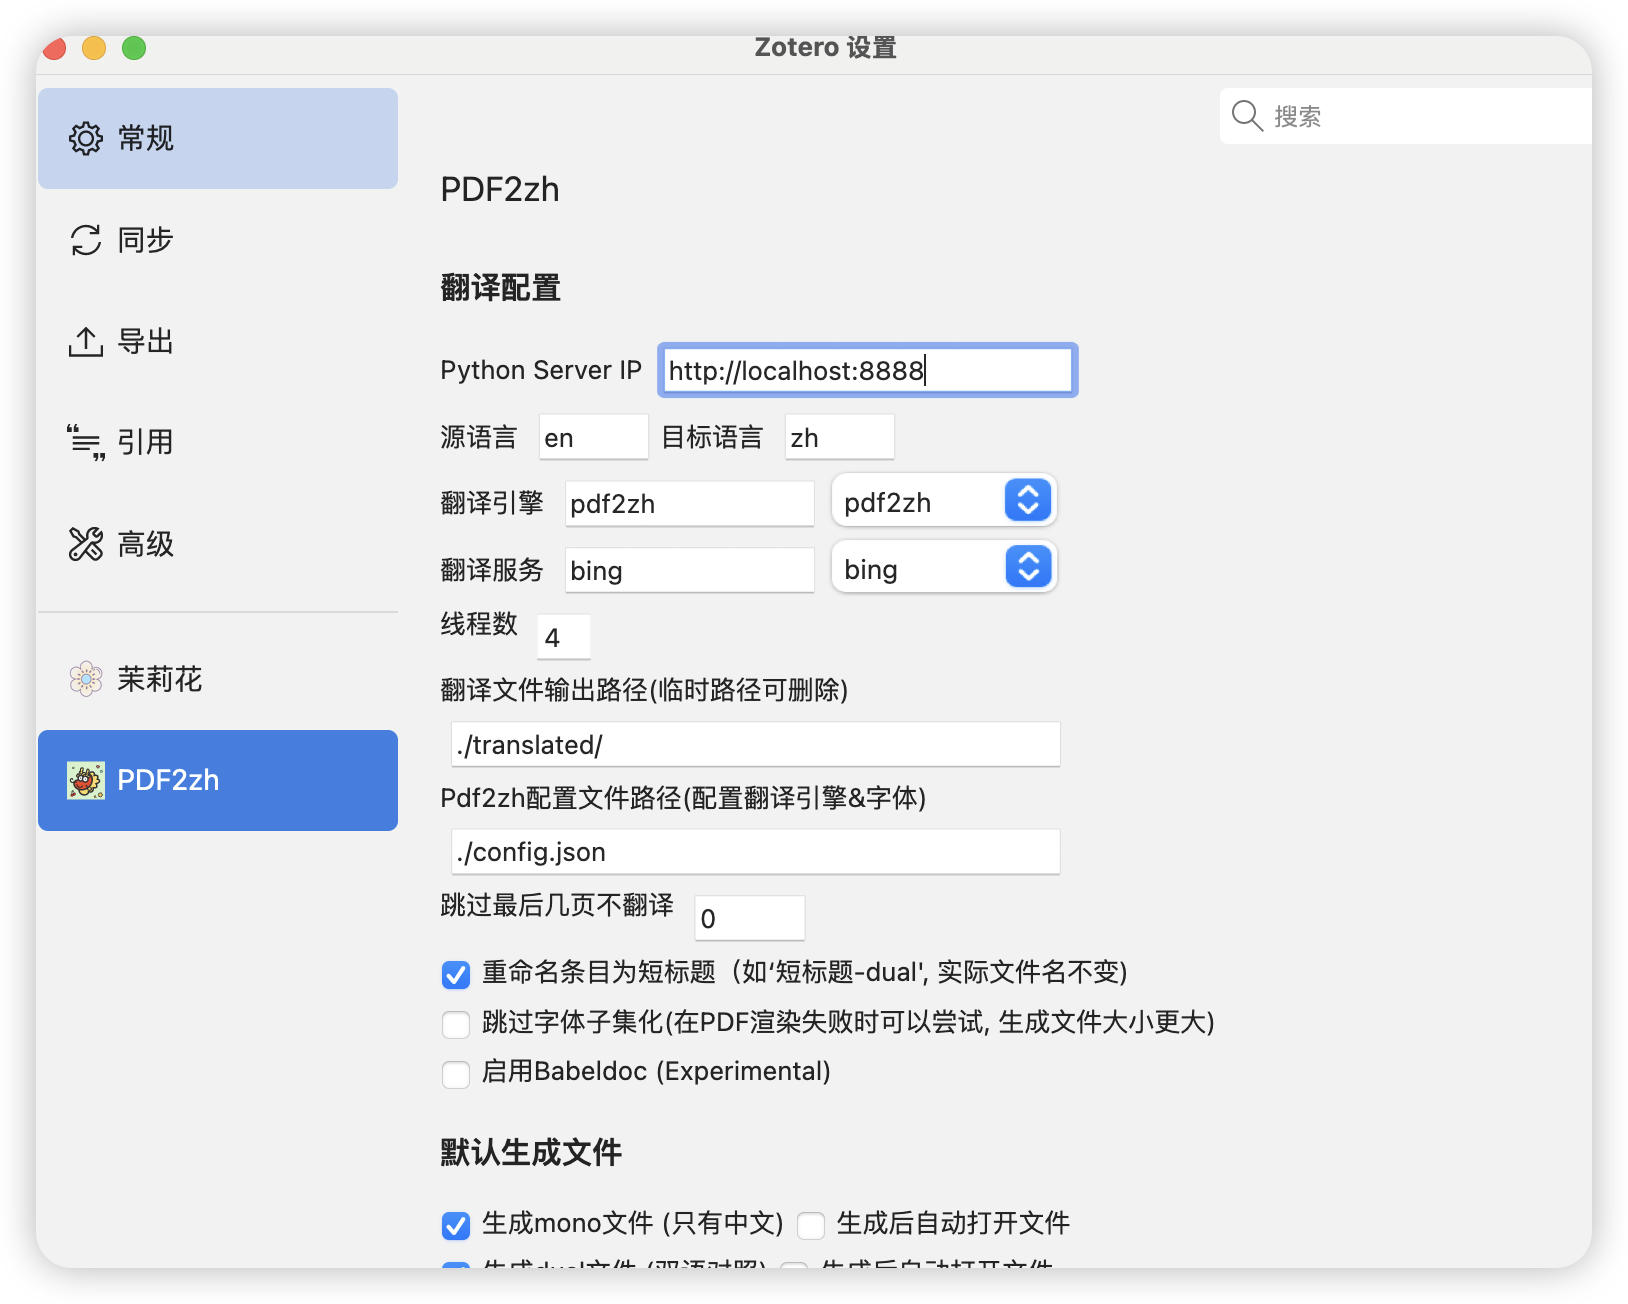
Task: Enable skip font subsetting checkbox
Action: 456,1024
